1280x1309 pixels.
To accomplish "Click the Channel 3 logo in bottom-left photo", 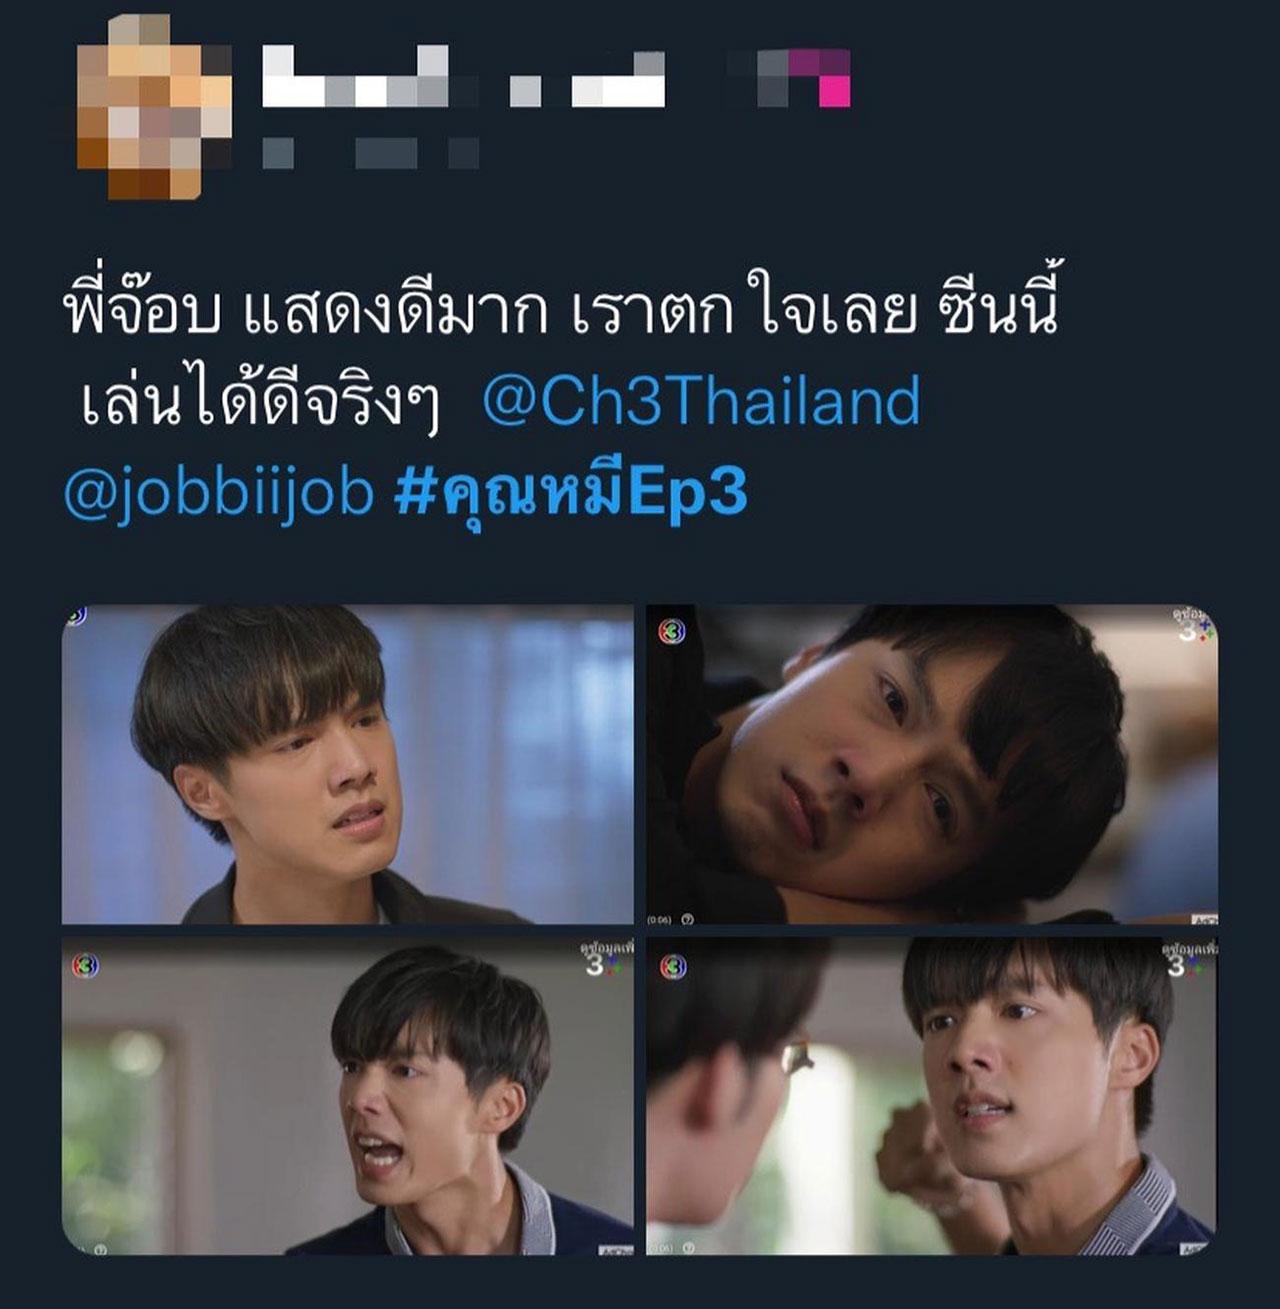I will coord(86,966).
